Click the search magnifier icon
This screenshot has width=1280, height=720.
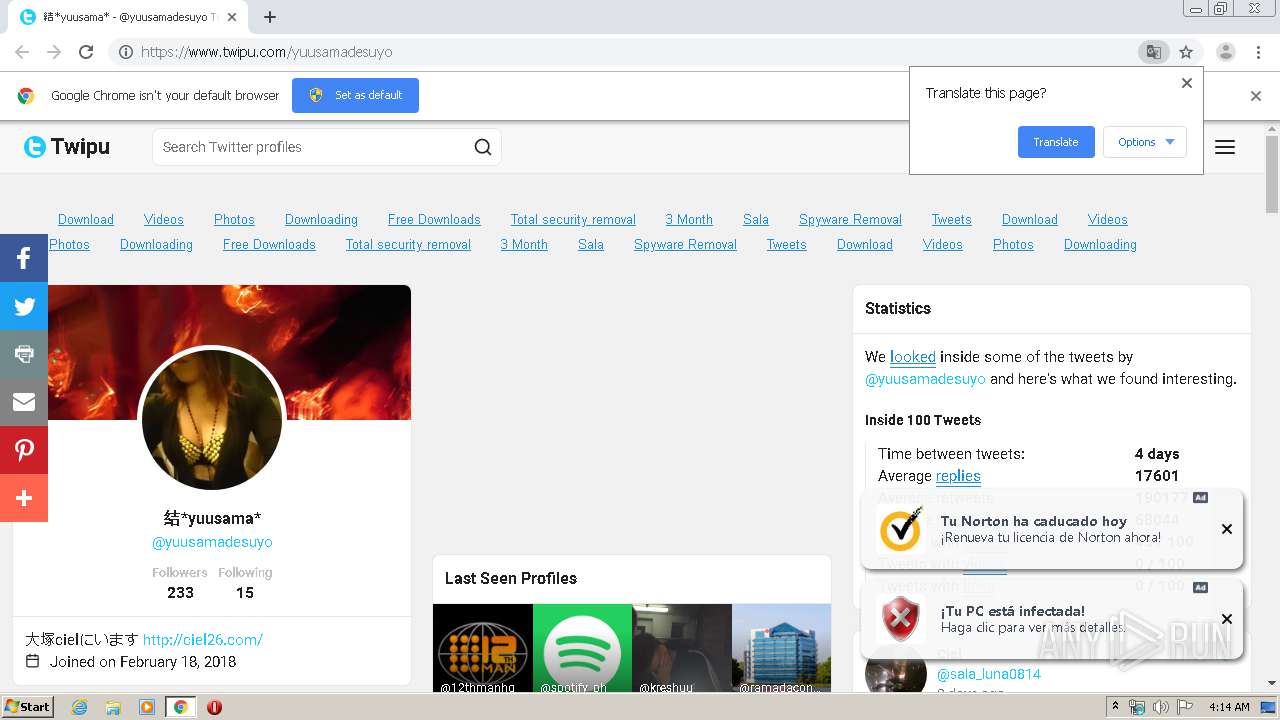pos(483,147)
